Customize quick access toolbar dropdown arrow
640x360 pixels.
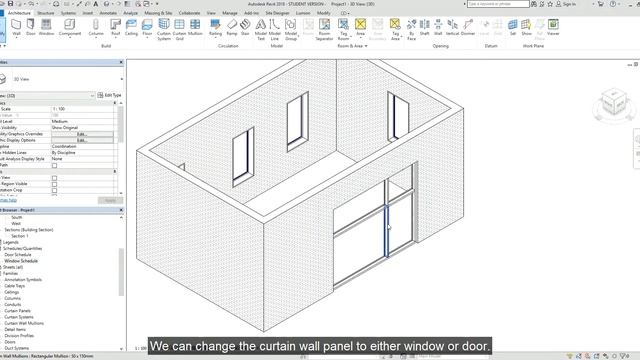coord(157,4)
